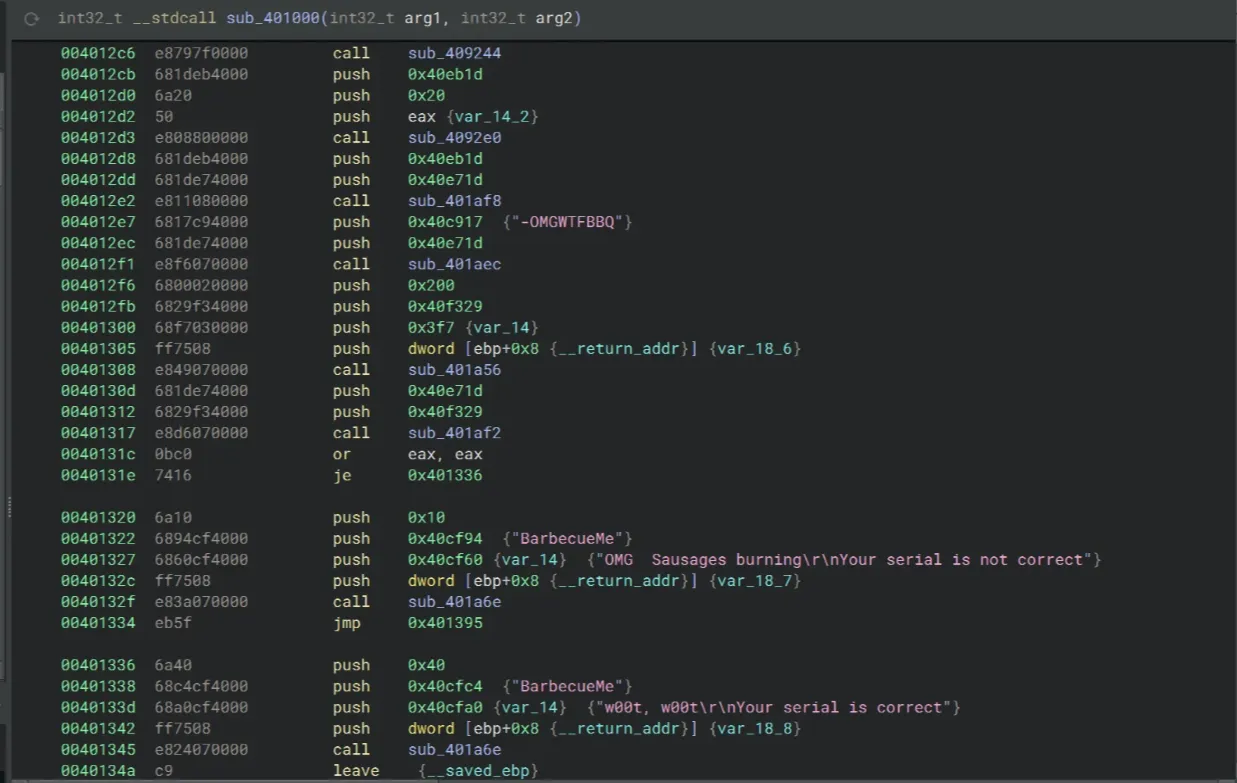This screenshot has width=1237, height=783.
Task: Select address 0x40cf94 in failure block
Action: pos(445,539)
